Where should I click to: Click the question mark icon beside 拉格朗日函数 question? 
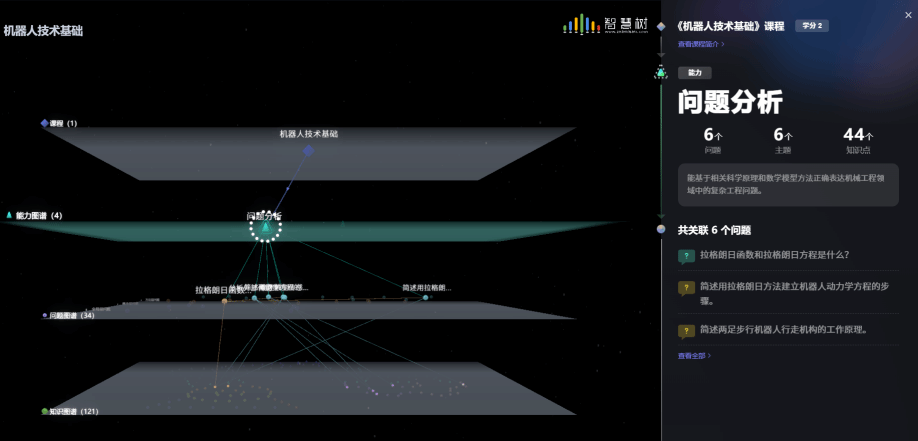686,255
